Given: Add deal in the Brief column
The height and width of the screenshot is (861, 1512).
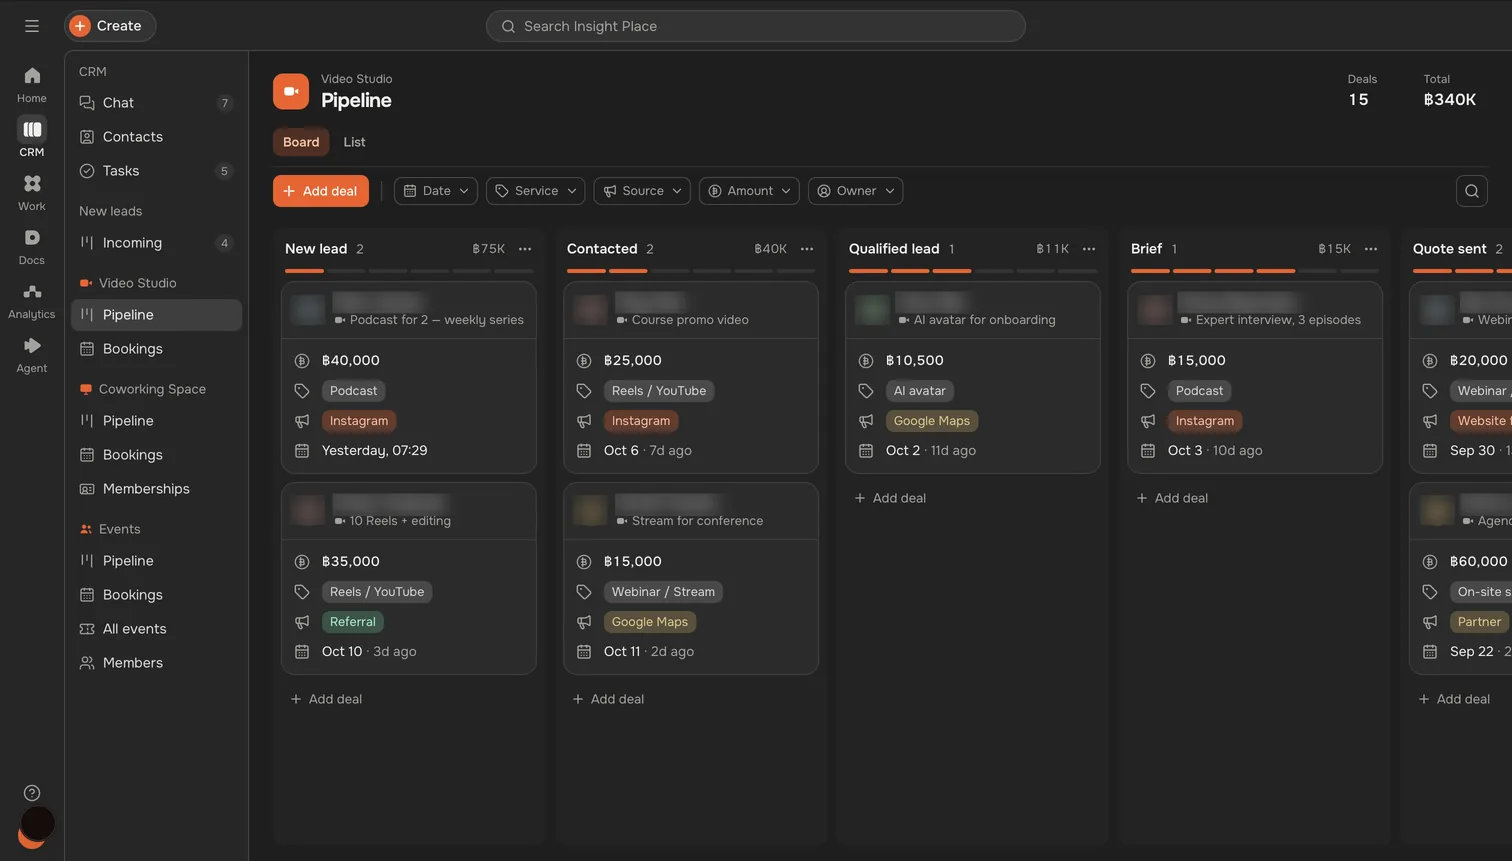Looking at the screenshot, I should coord(1172,498).
